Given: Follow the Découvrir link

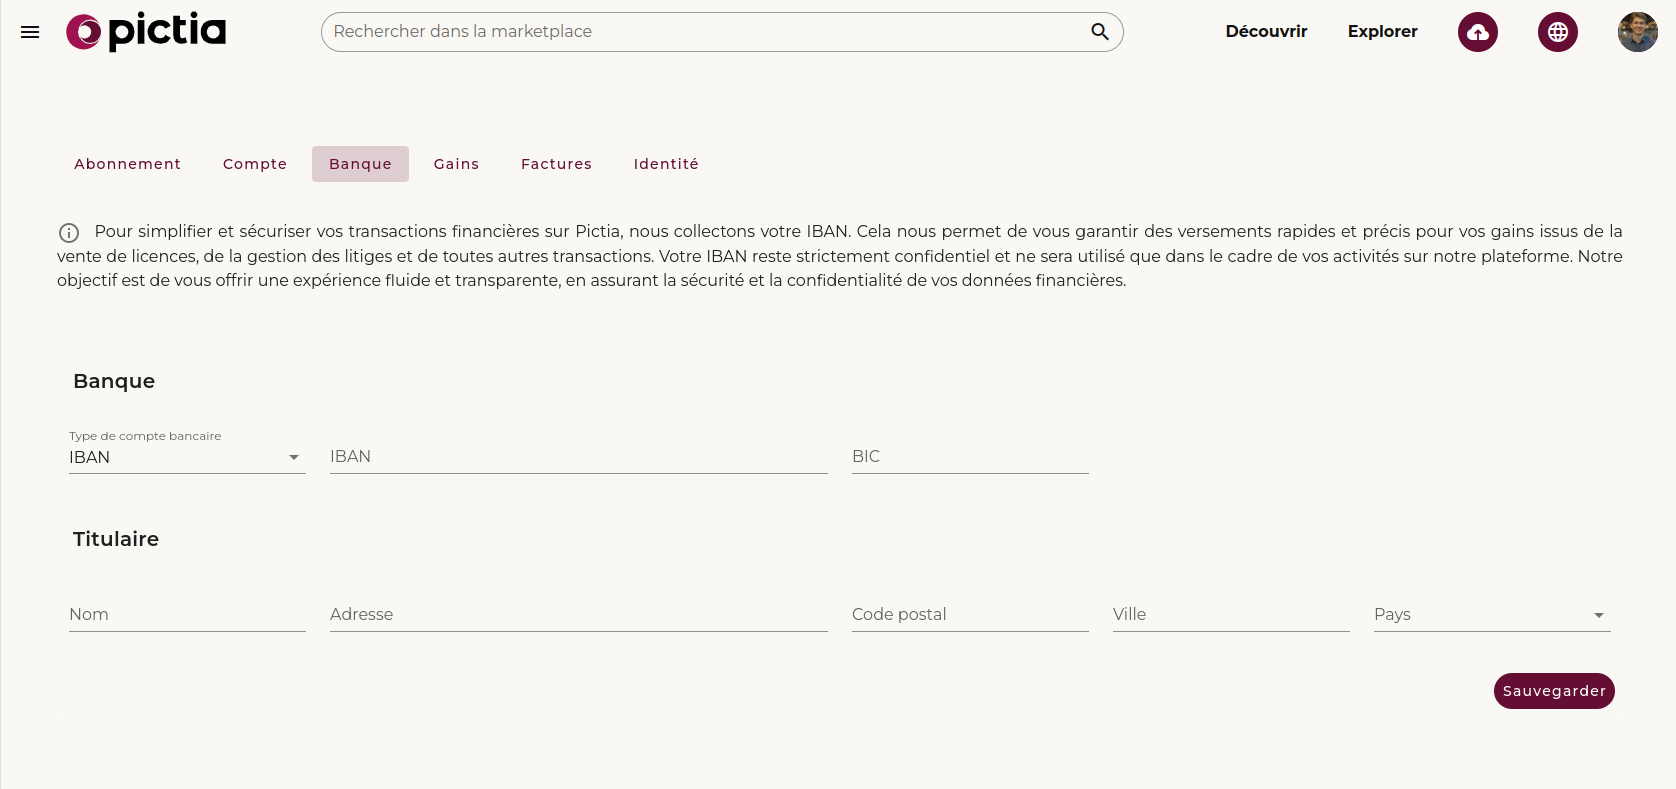Looking at the screenshot, I should click(1266, 32).
